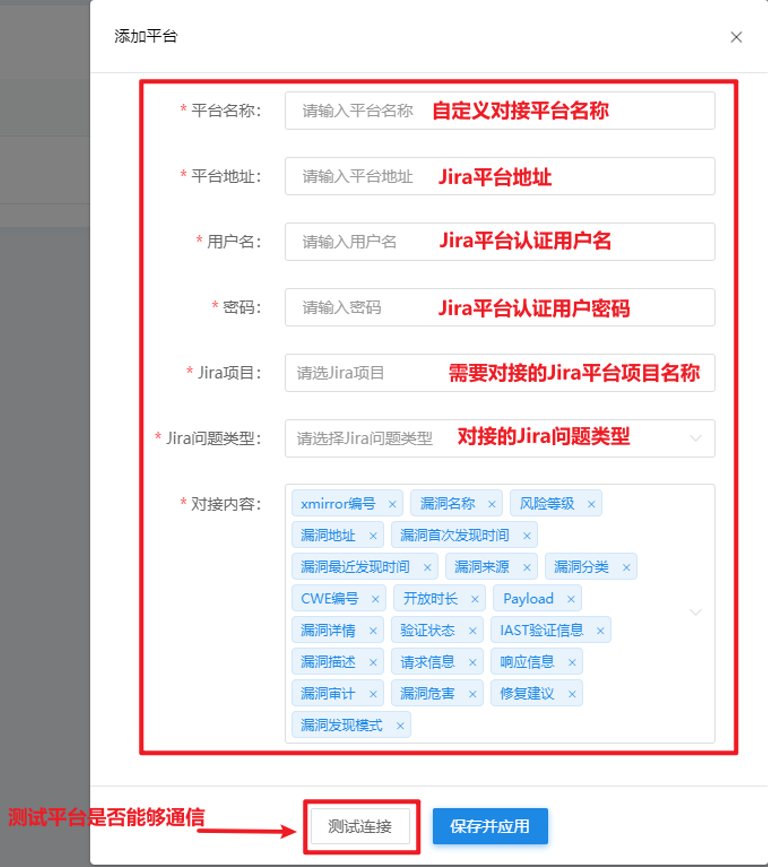Screen dimensions: 768x867
Task: Remove the 风险等级 tag
Action: coord(591,504)
